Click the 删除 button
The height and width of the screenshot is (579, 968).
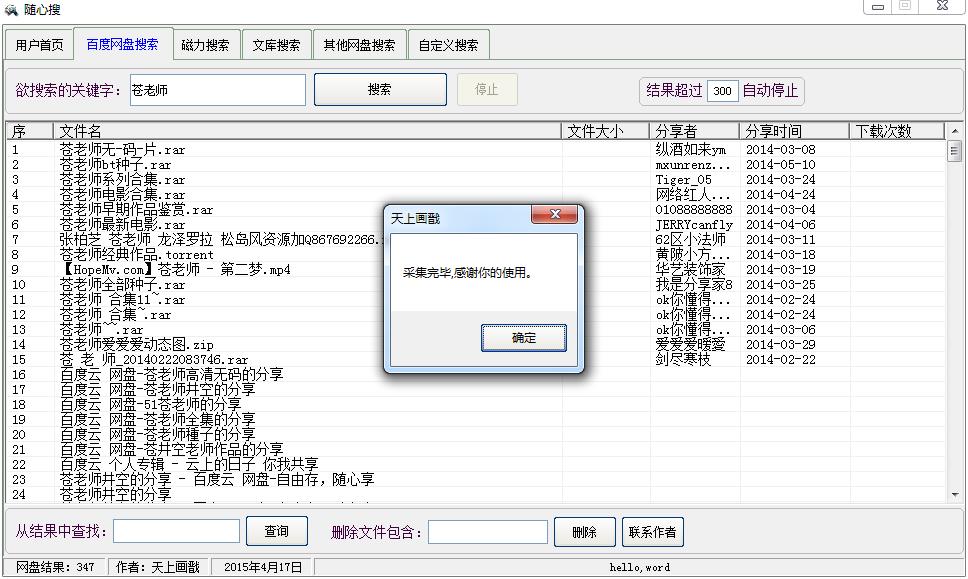(584, 532)
